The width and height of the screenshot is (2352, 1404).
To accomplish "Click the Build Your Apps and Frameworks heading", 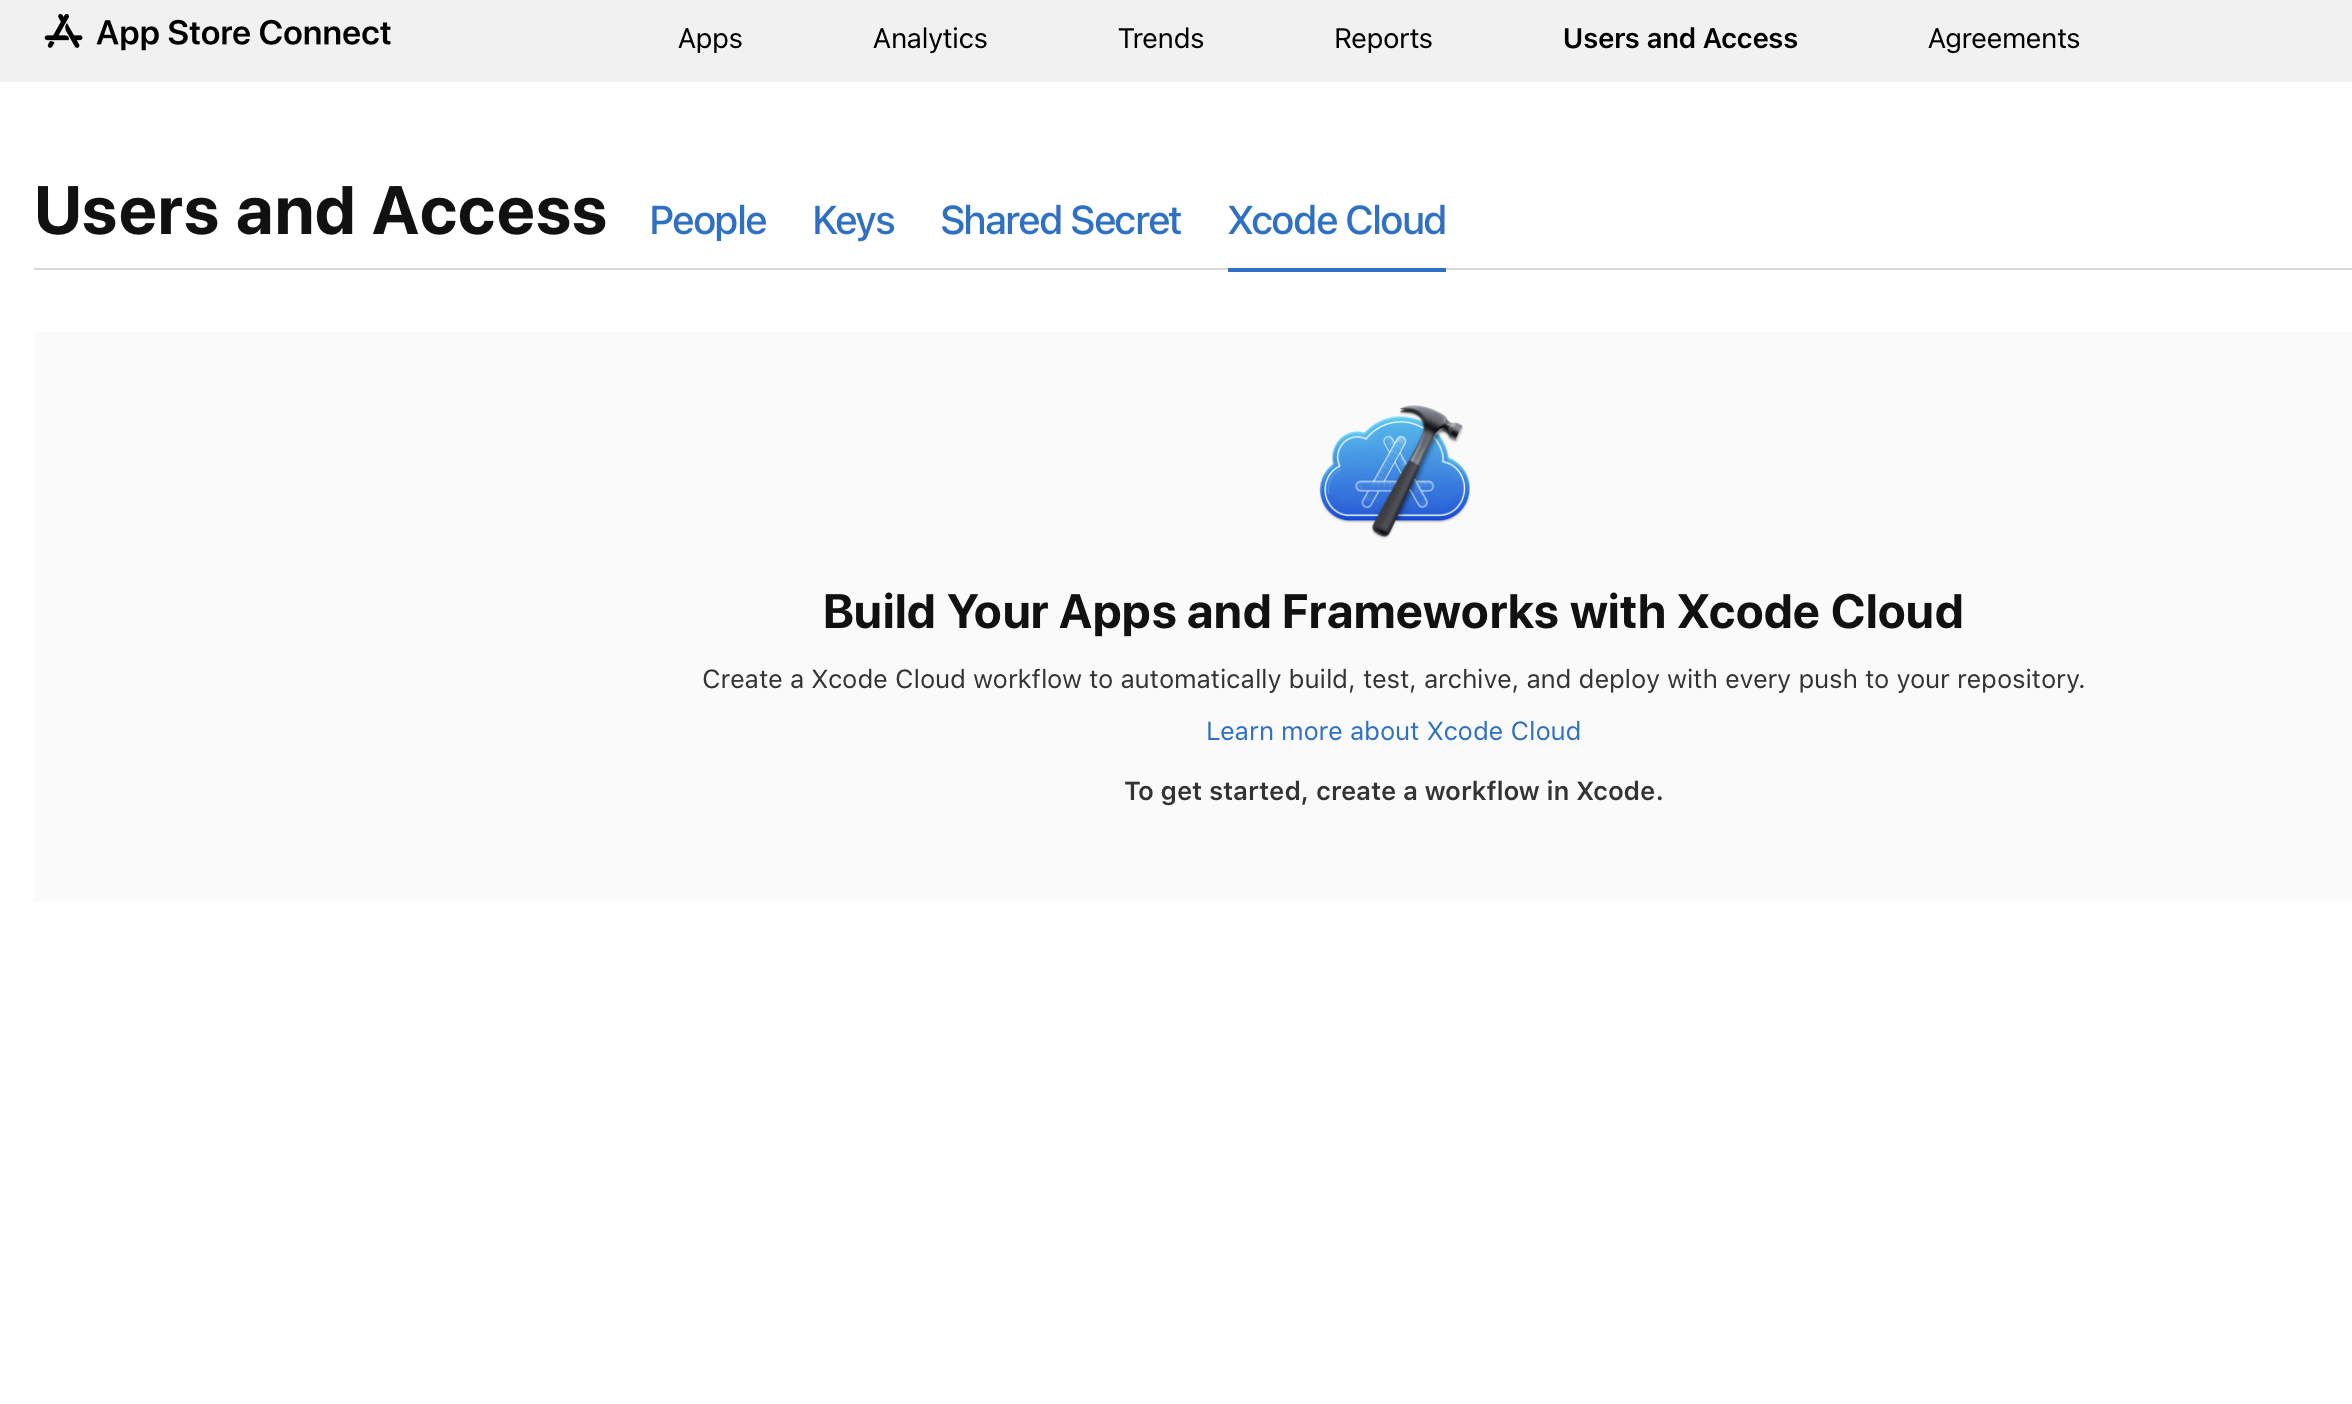I will [x=1393, y=611].
